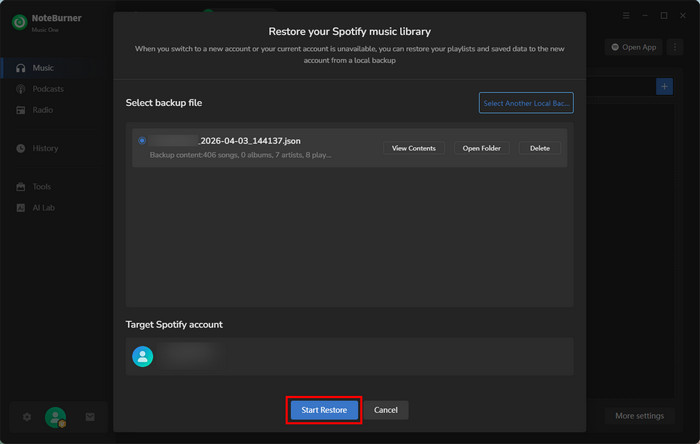Click Select Another Local Backup button

526,103
